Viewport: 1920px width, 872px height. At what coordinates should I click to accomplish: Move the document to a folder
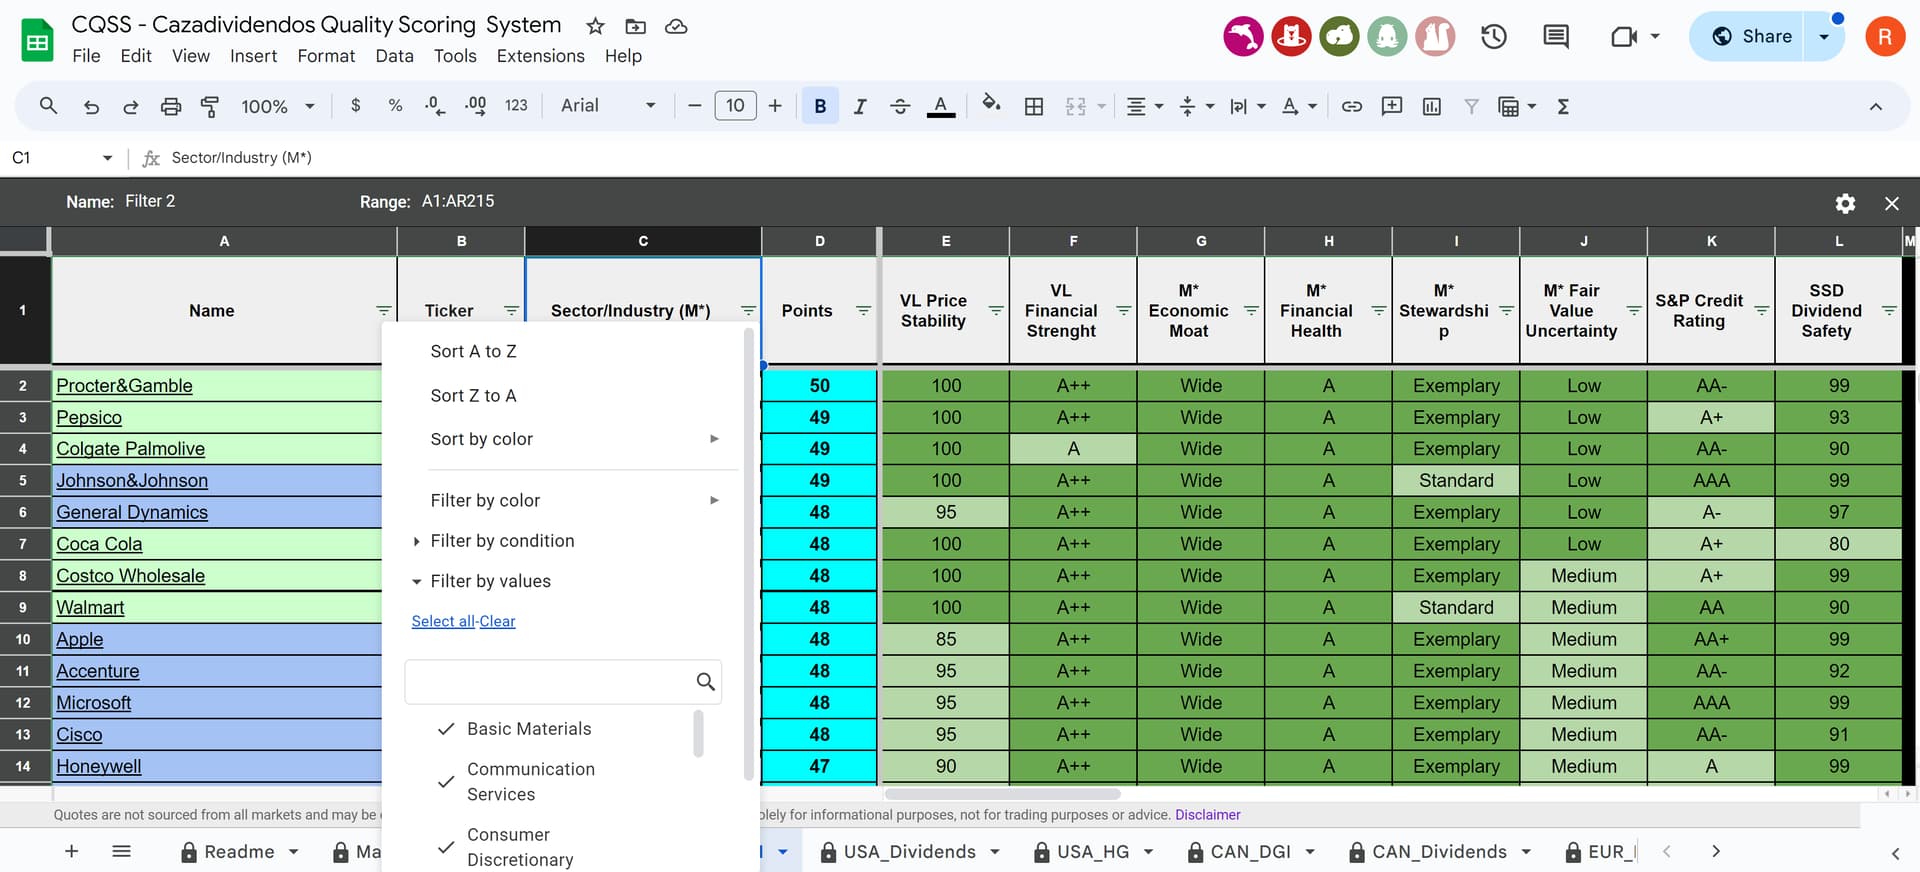(x=635, y=26)
